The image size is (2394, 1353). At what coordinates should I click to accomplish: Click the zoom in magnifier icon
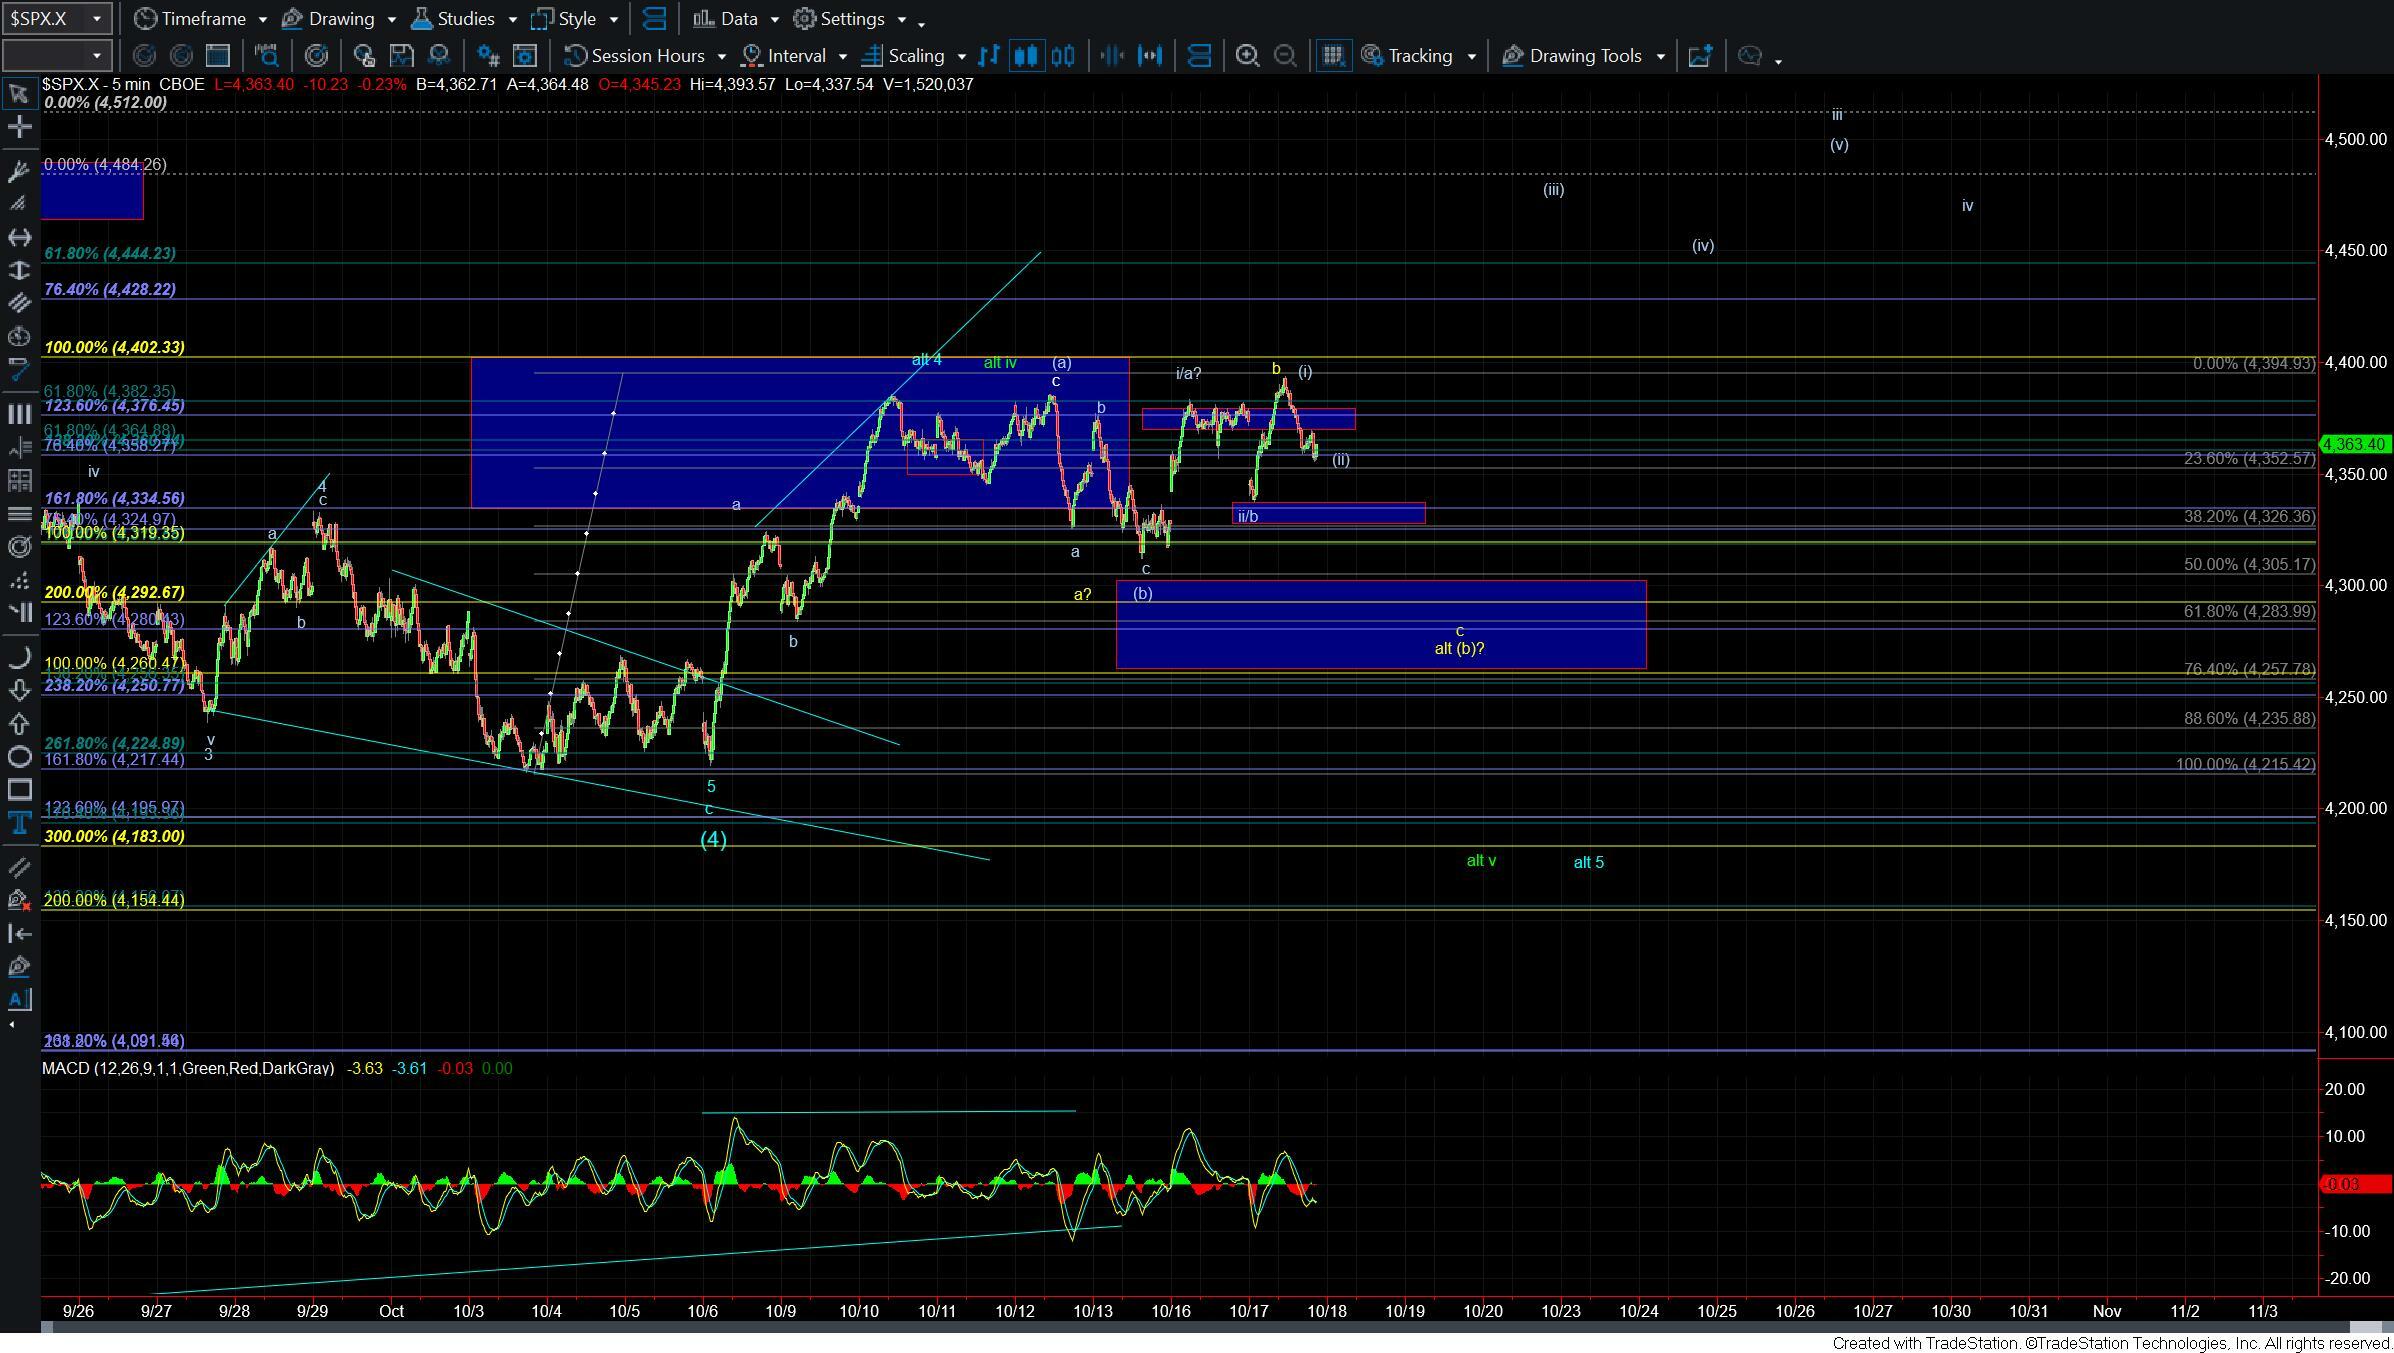(1247, 56)
